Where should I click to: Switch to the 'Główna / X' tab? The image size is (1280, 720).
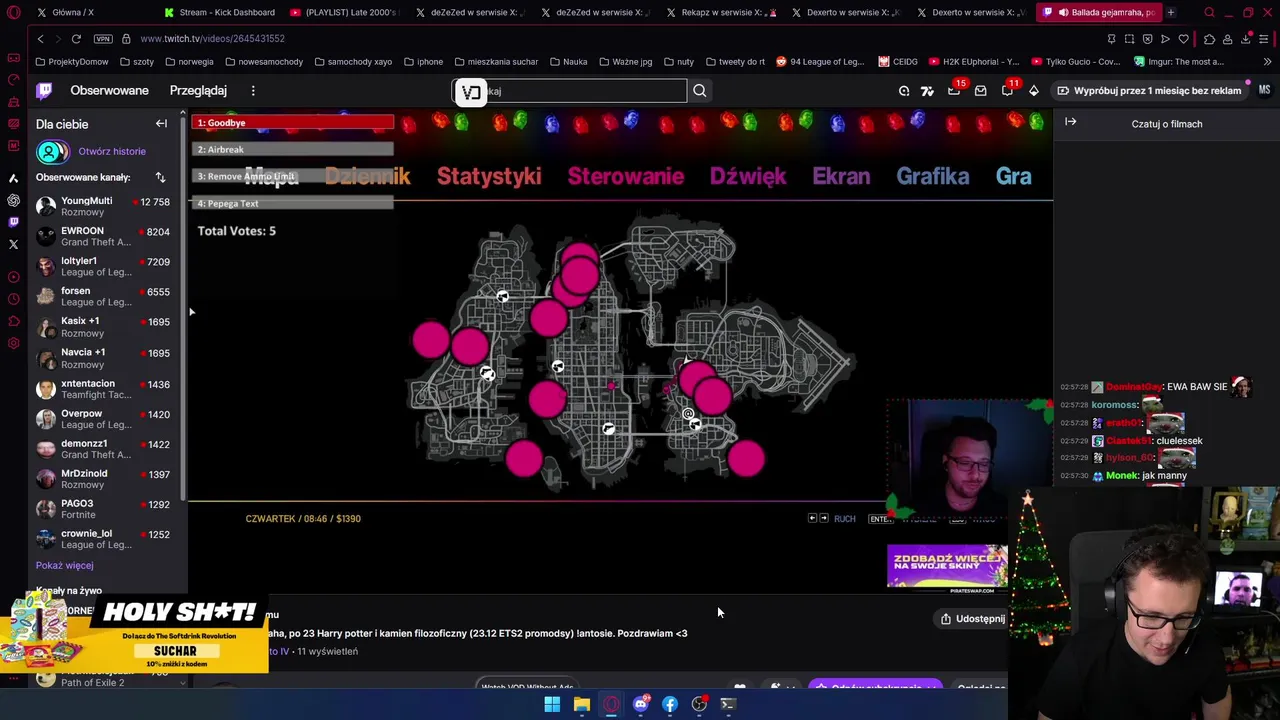pyautogui.click(x=90, y=12)
